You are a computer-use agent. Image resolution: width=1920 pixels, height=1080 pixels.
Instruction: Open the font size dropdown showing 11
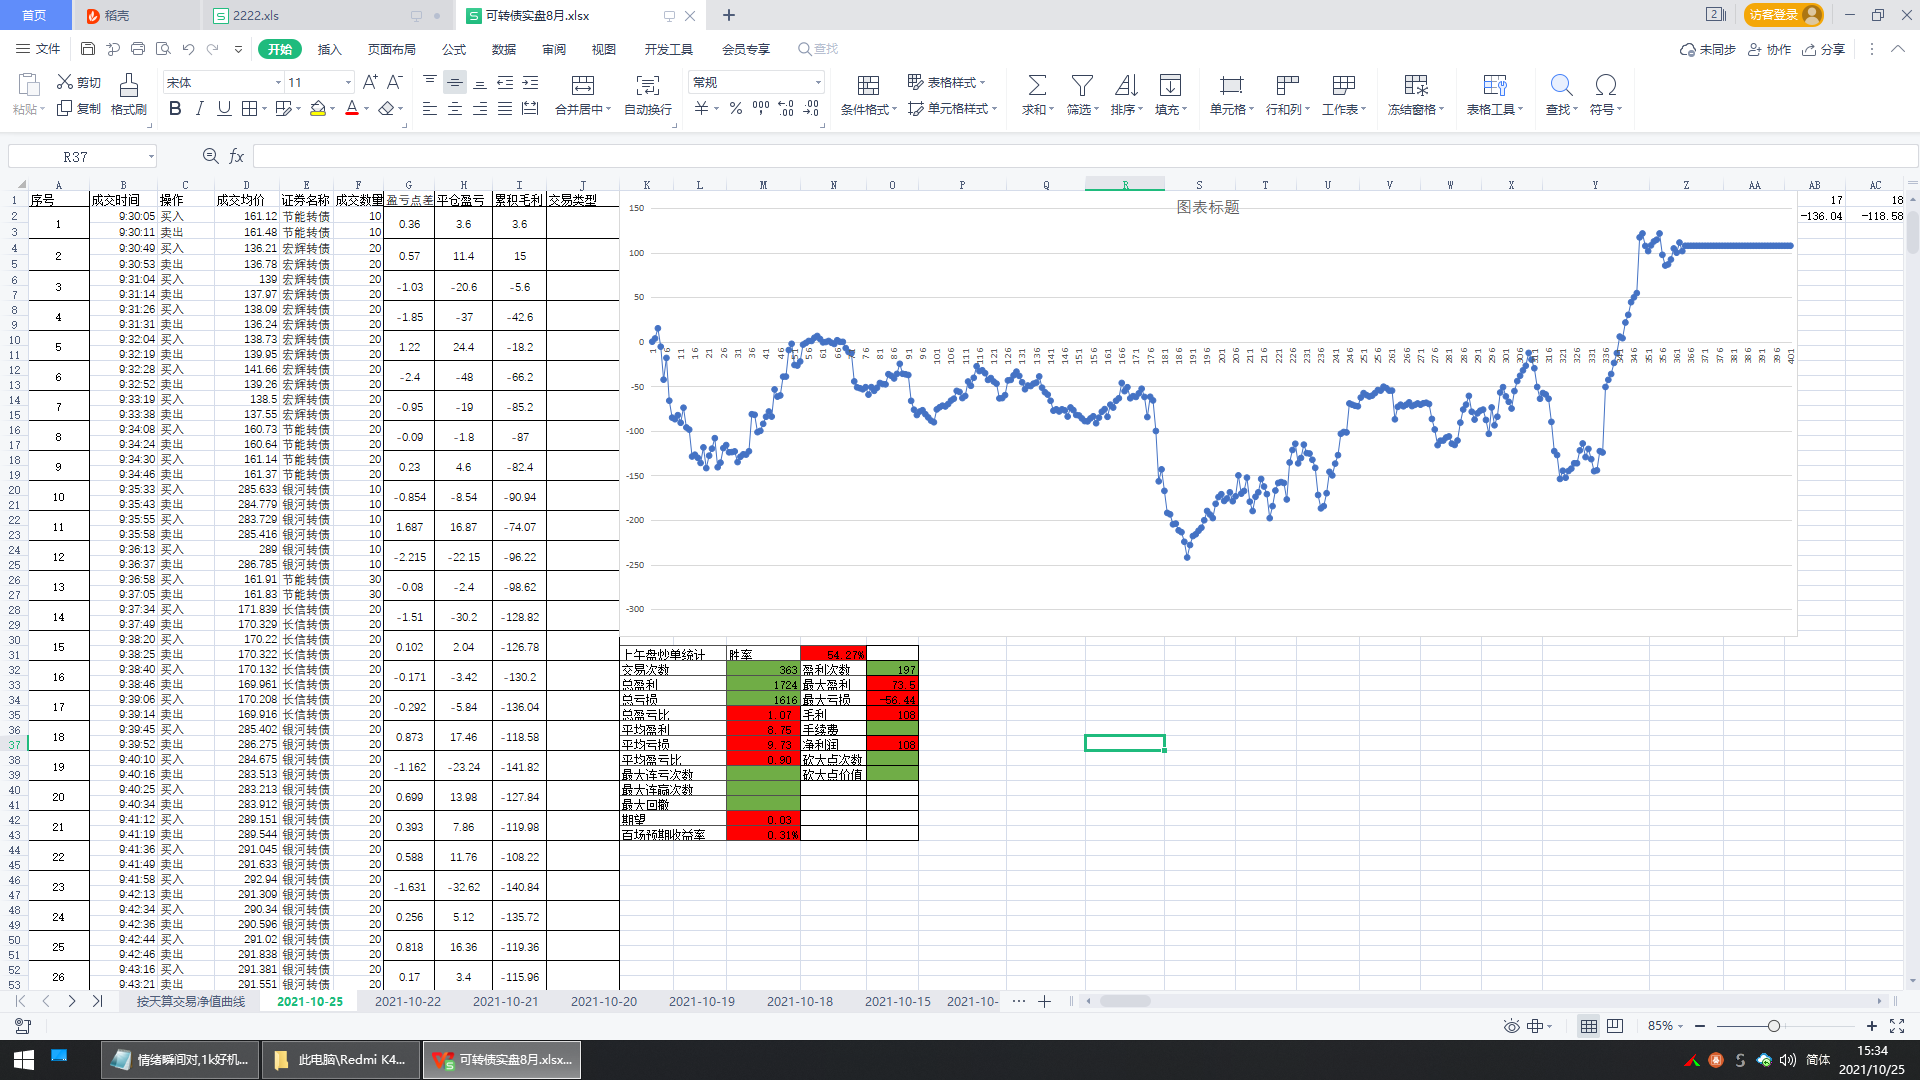point(348,82)
